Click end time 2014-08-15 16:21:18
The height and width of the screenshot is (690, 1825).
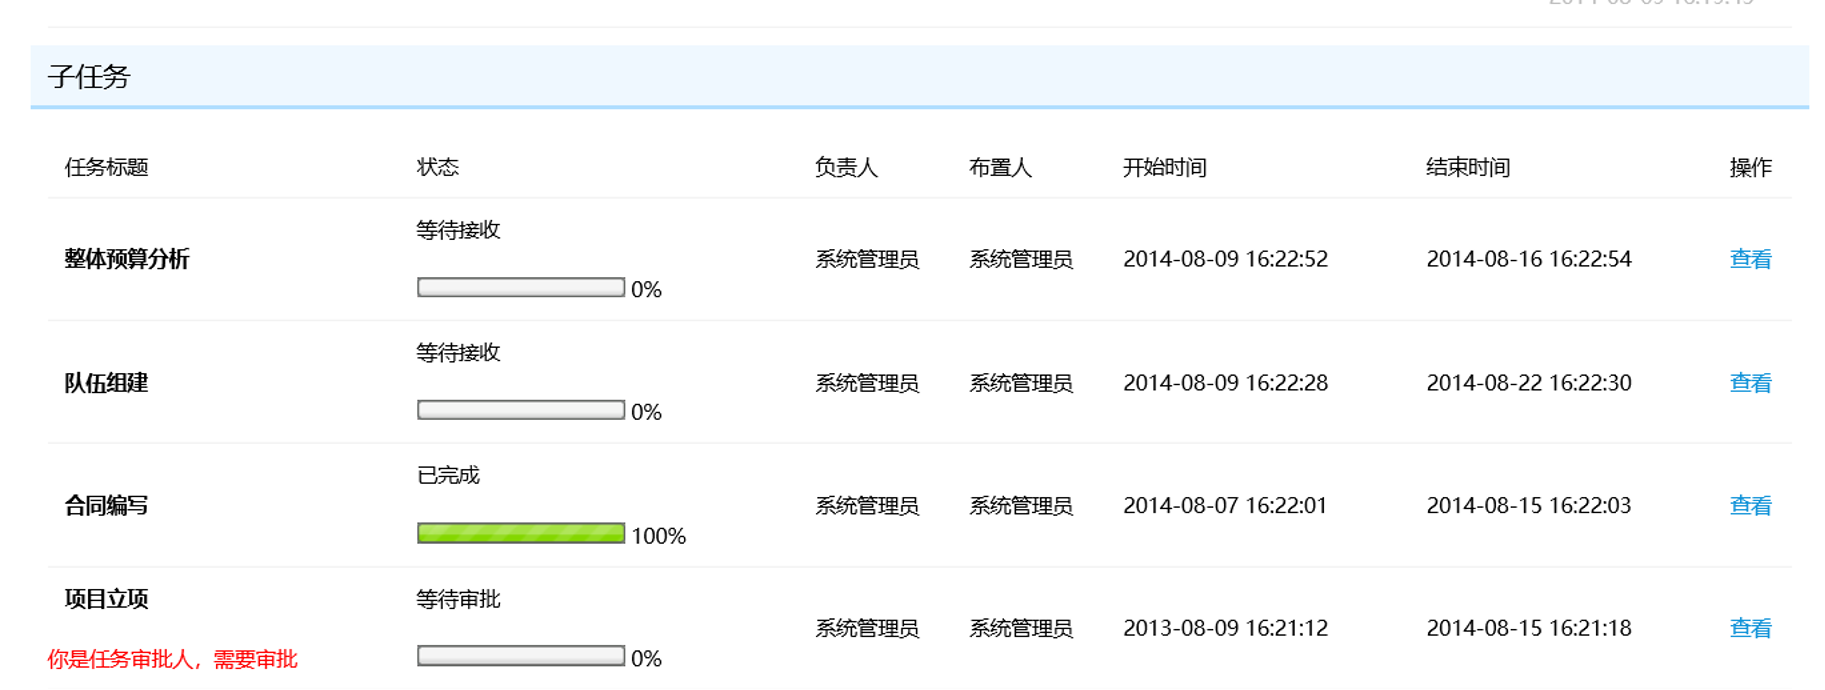[1529, 628]
